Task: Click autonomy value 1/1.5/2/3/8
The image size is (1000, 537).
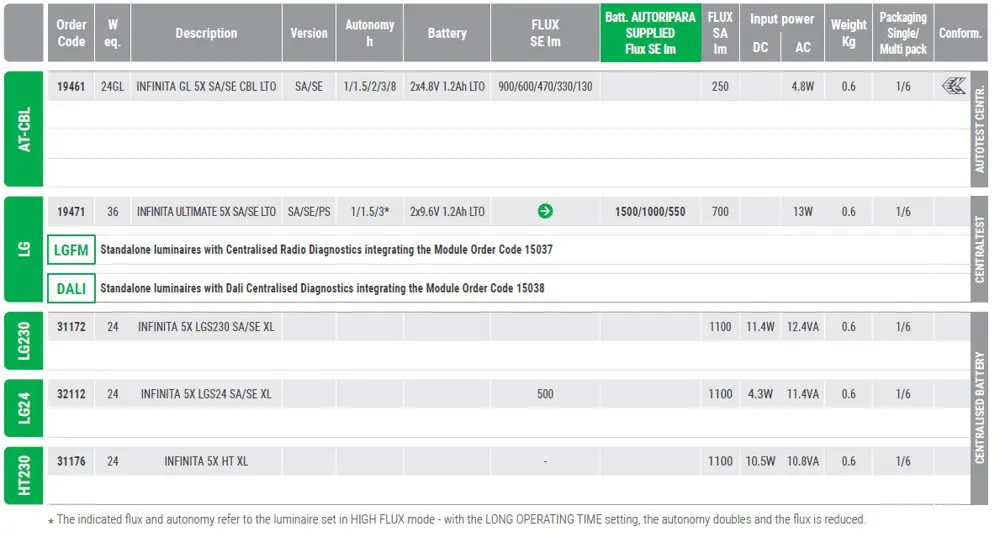Action: click(x=369, y=86)
